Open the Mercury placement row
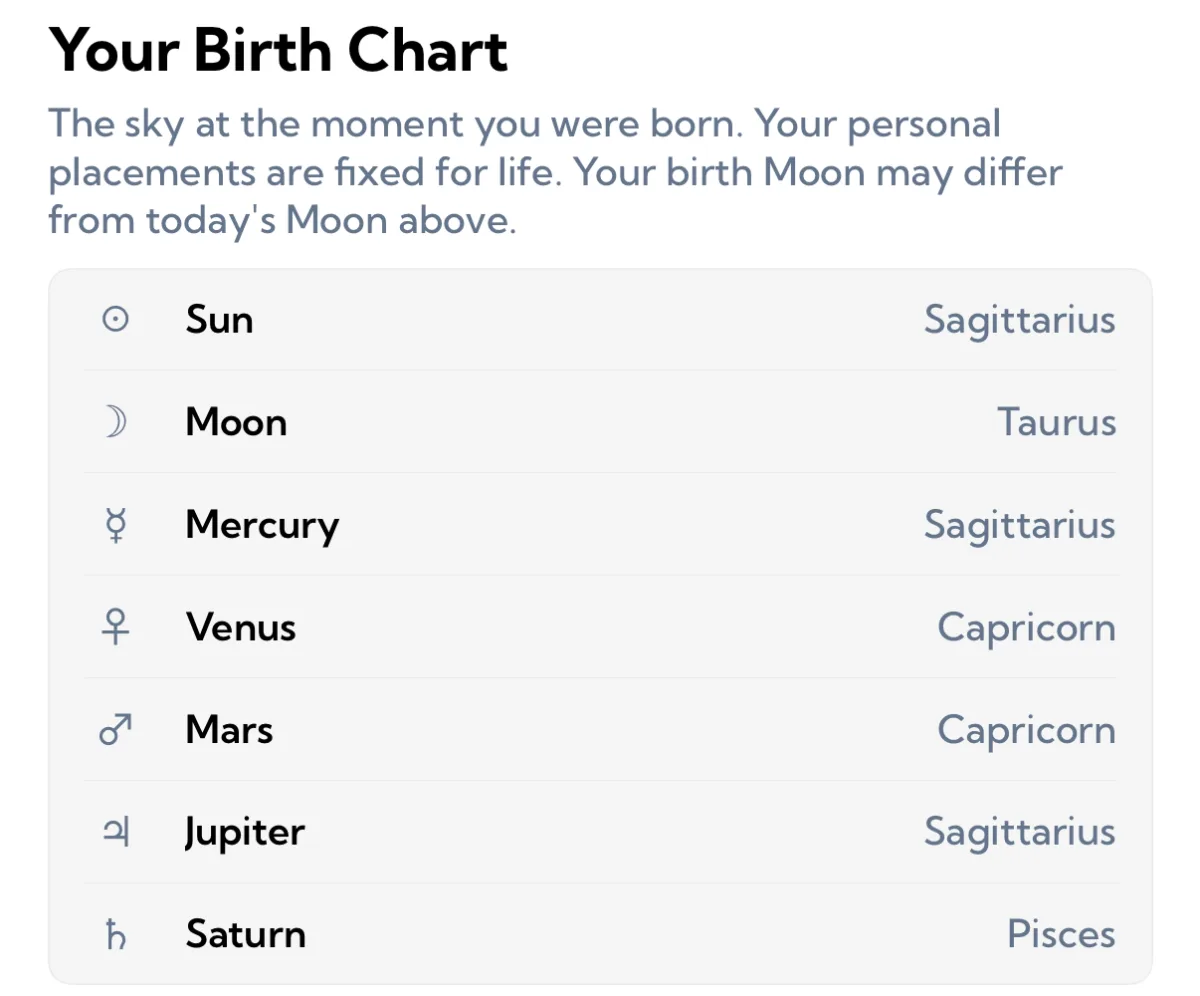The width and height of the screenshot is (1200, 996). coord(600,525)
